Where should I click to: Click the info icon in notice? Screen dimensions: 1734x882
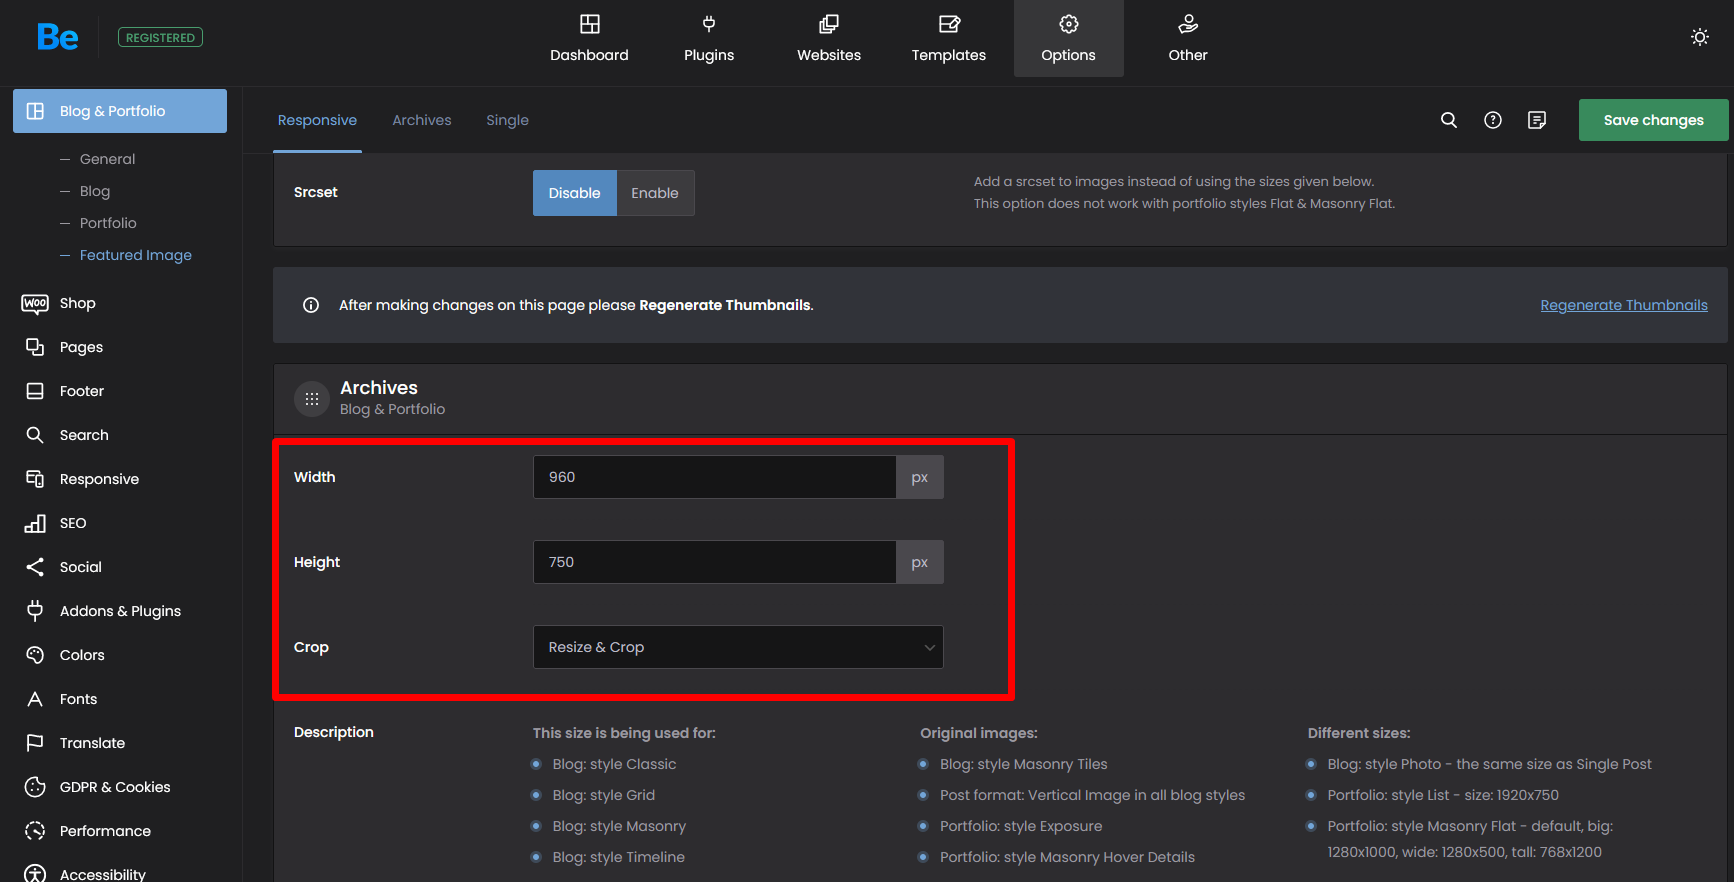pyautogui.click(x=311, y=305)
